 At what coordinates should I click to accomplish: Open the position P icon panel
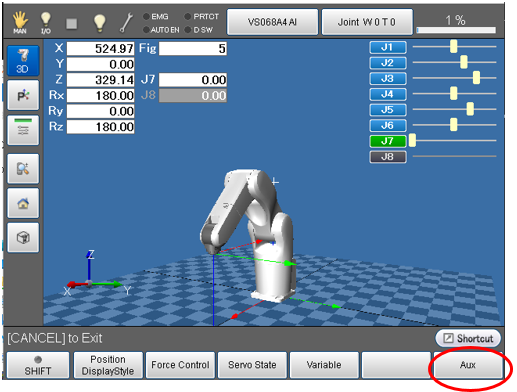coord(23,96)
